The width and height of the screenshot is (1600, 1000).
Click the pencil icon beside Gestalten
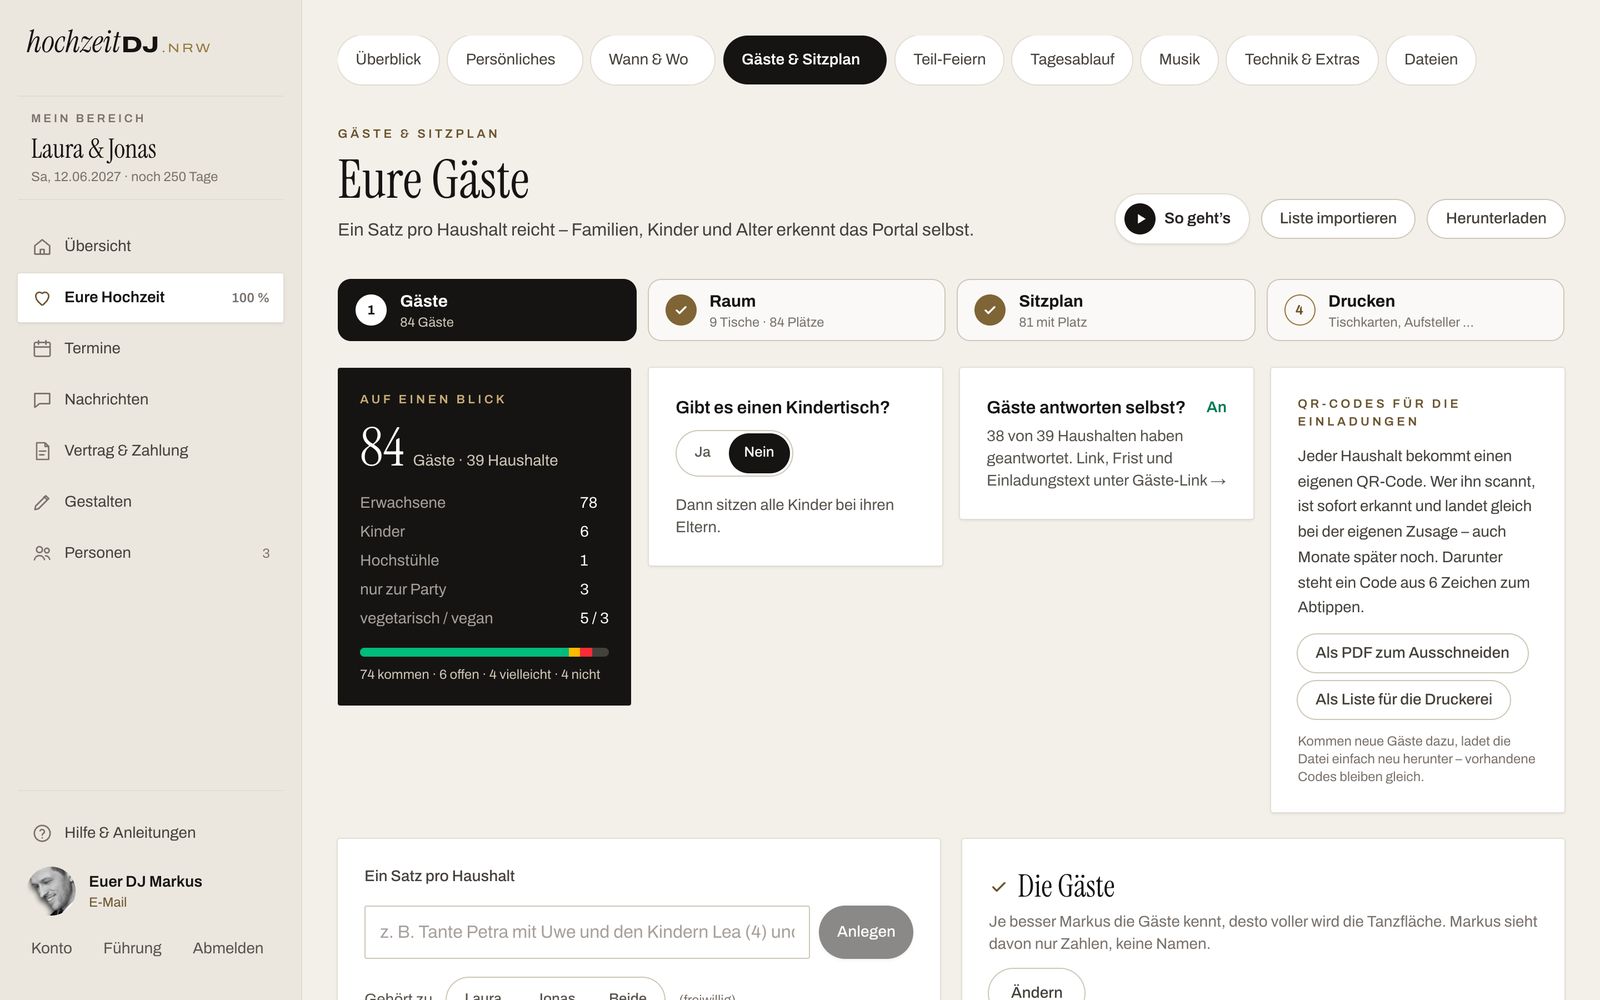42,502
